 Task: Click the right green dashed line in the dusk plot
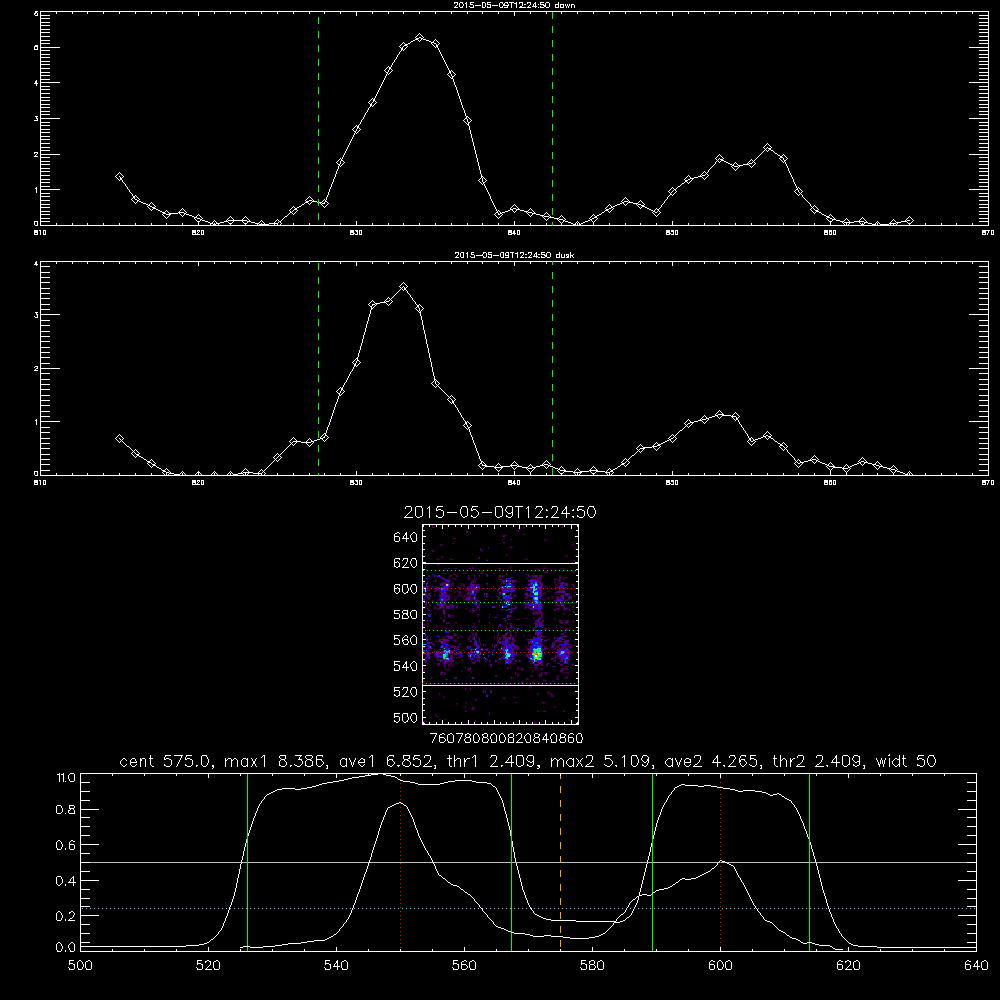point(552,368)
